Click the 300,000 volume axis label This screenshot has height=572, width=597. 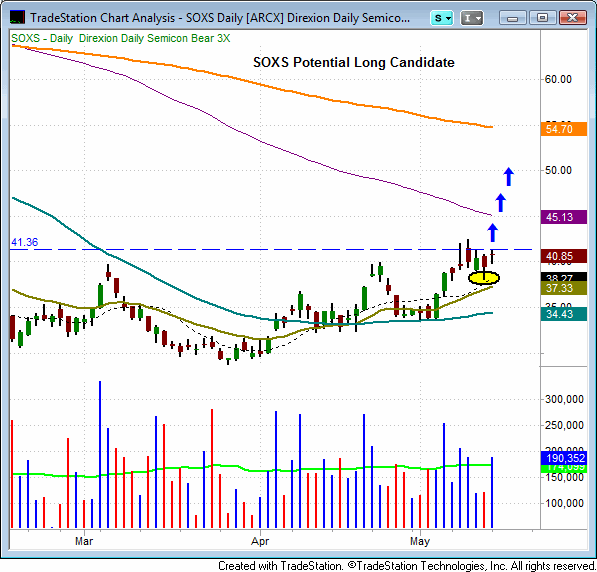564,399
